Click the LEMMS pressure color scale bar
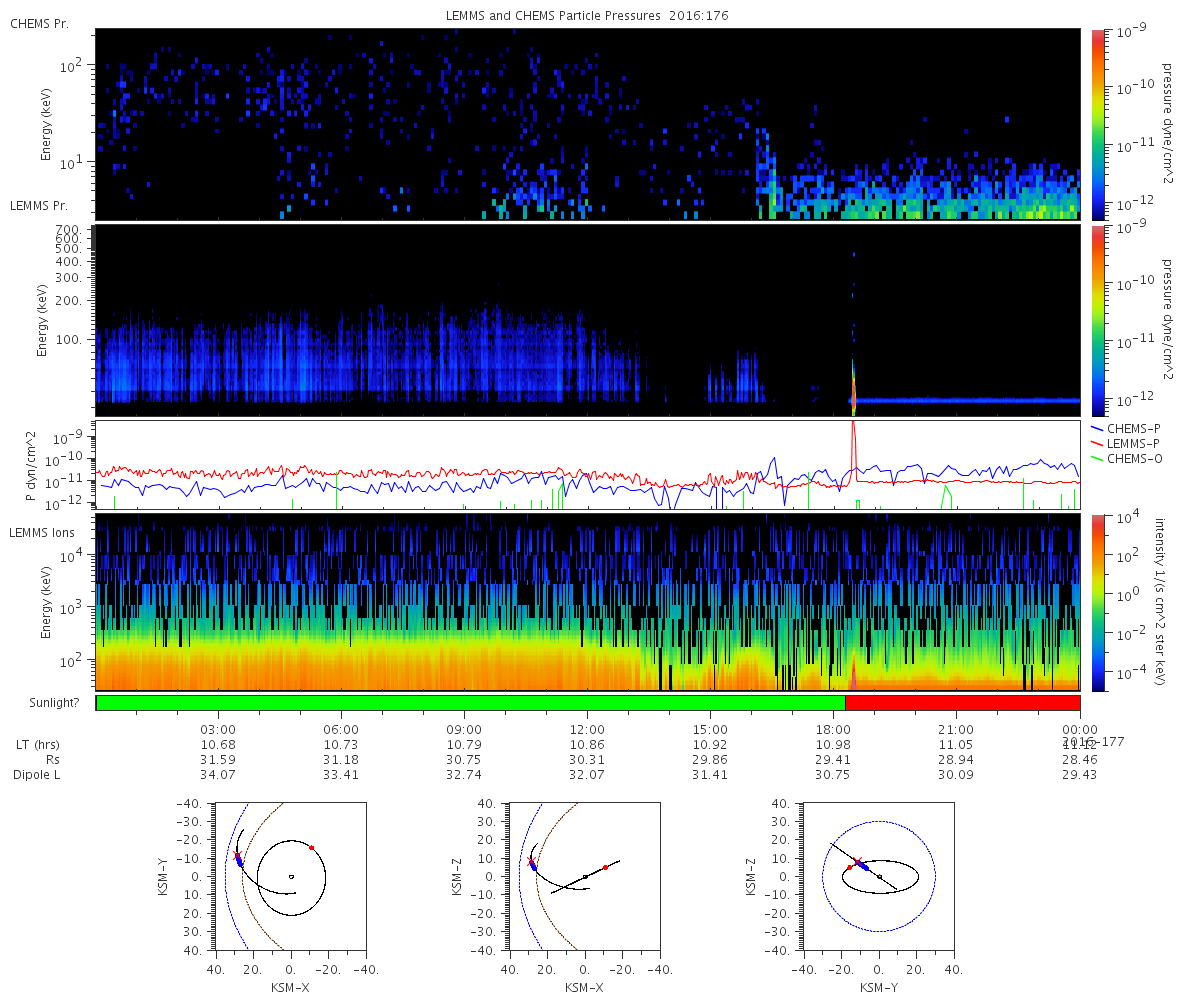Screen dimensions: 1200x1000 1098,320
